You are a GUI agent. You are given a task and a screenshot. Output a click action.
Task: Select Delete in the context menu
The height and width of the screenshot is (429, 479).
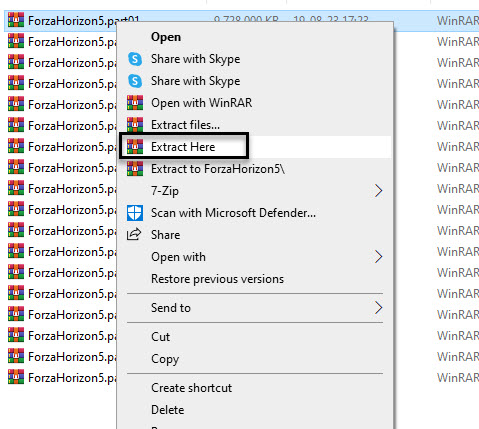tap(167, 410)
